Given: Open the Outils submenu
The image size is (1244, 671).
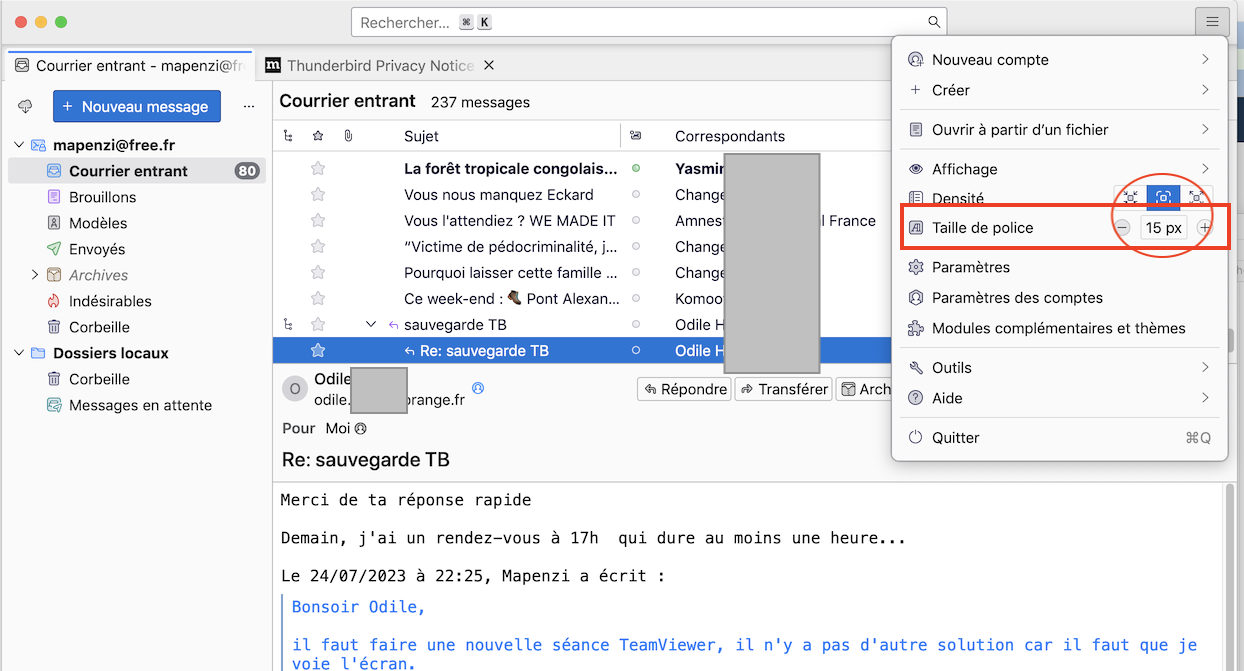Looking at the screenshot, I should [1059, 368].
